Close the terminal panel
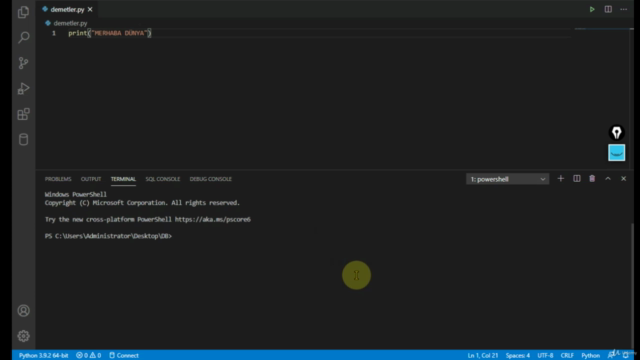Image resolution: width=640 pixels, height=360 pixels. [623, 179]
